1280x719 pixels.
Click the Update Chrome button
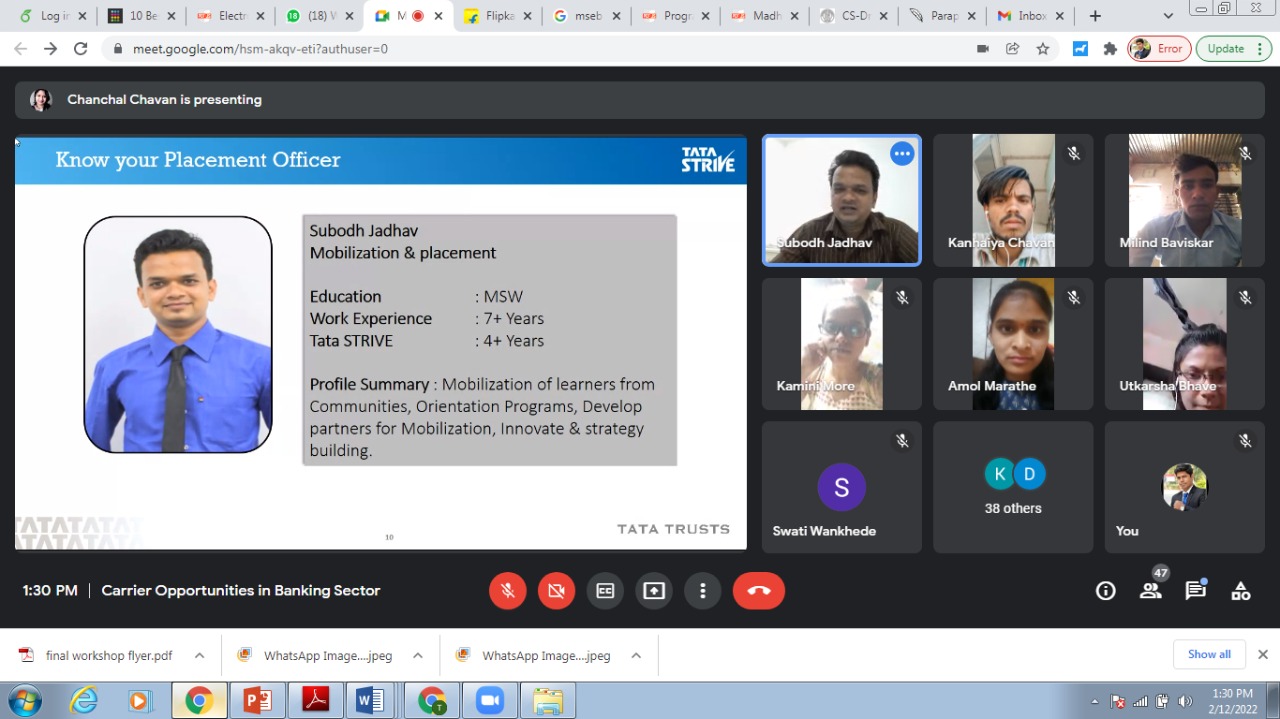pyautogui.click(x=1234, y=49)
